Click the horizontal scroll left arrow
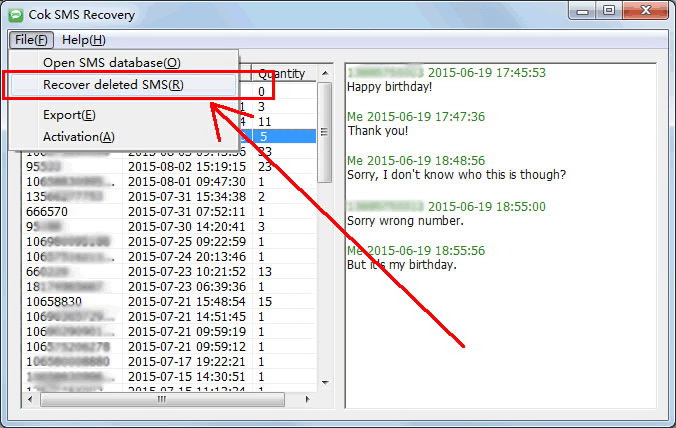 pos(30,400)
